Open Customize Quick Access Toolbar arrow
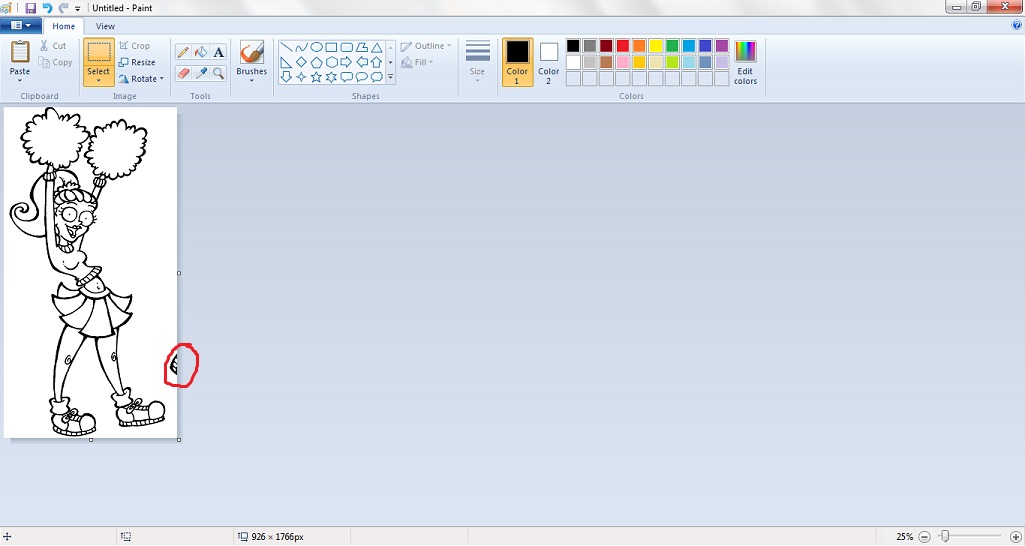1025x546 pixels. click(x=78, y=9)
